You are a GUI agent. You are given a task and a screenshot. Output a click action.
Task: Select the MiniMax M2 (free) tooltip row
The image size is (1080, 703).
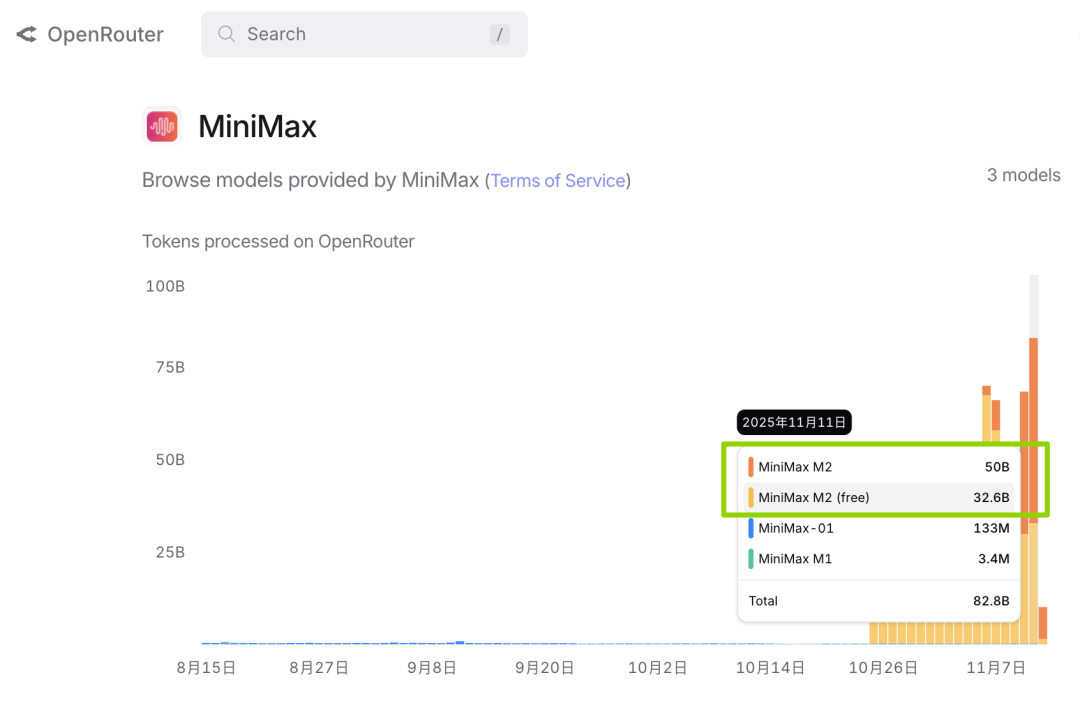click(880, 498)
